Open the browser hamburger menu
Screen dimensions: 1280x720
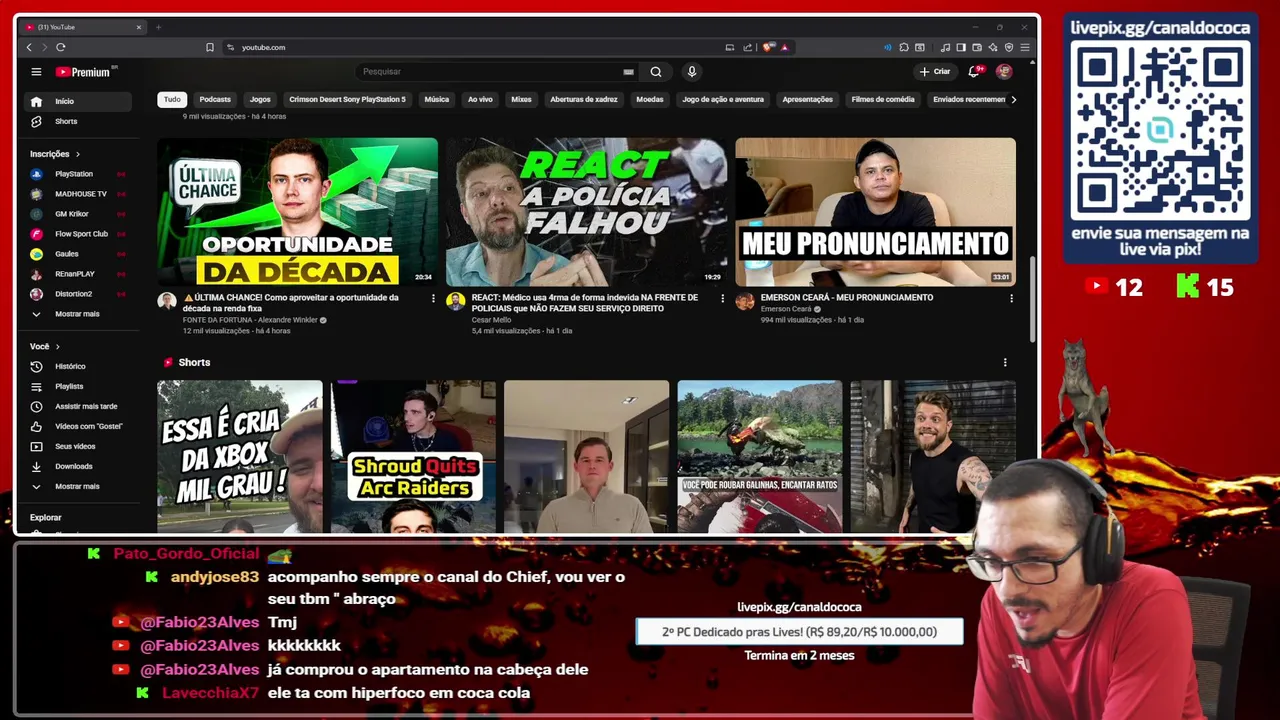pos(1025,47)
